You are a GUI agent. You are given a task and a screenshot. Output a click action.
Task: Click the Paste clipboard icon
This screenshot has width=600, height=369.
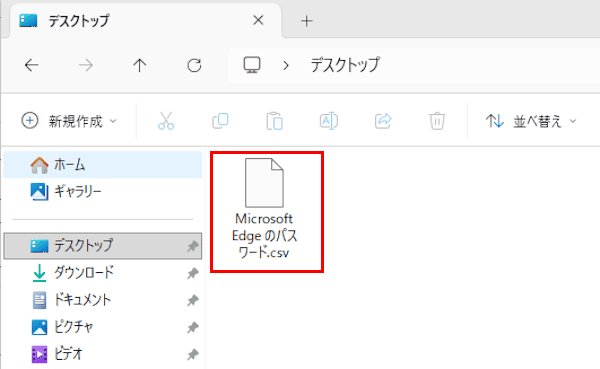point(274,121)
